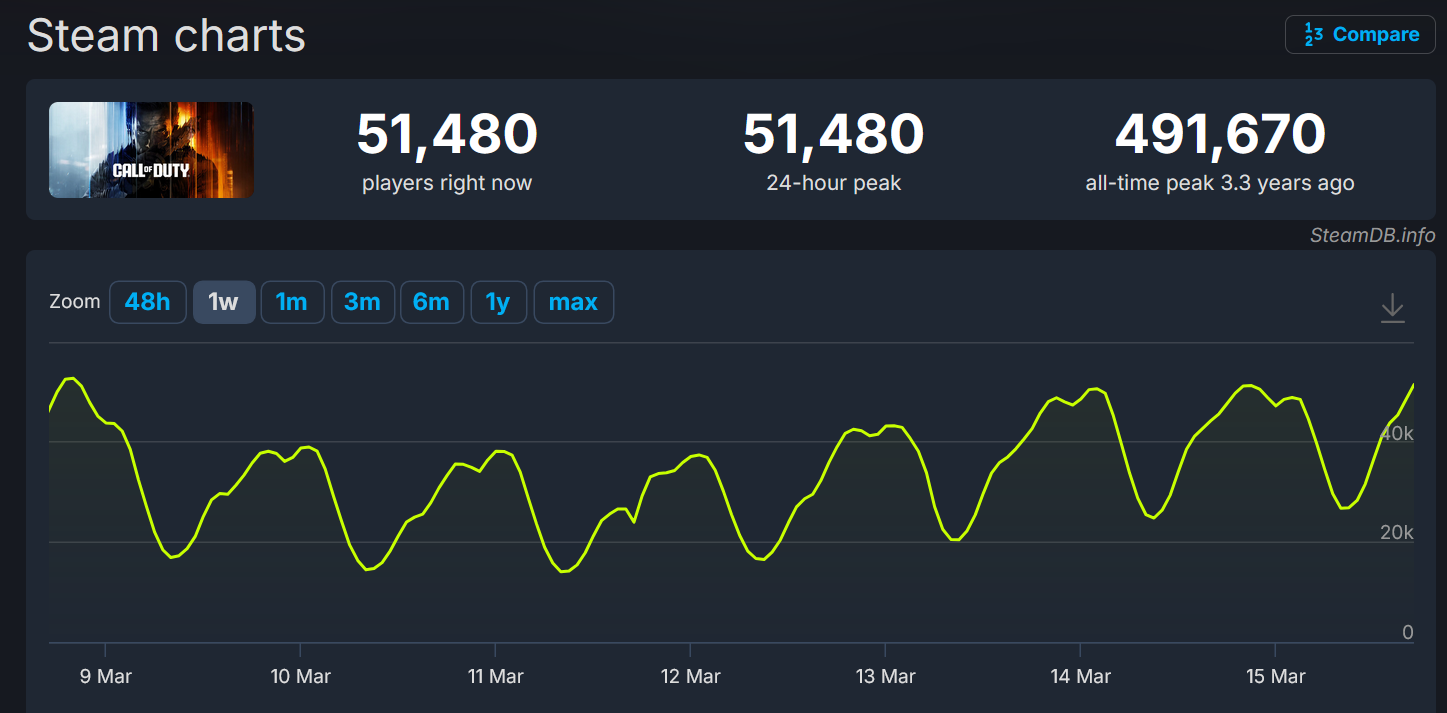Image resolution: width=1447 pixels, height=713 pixels.
Task: Click the Steam charts heading
Action: pos(166,36)
